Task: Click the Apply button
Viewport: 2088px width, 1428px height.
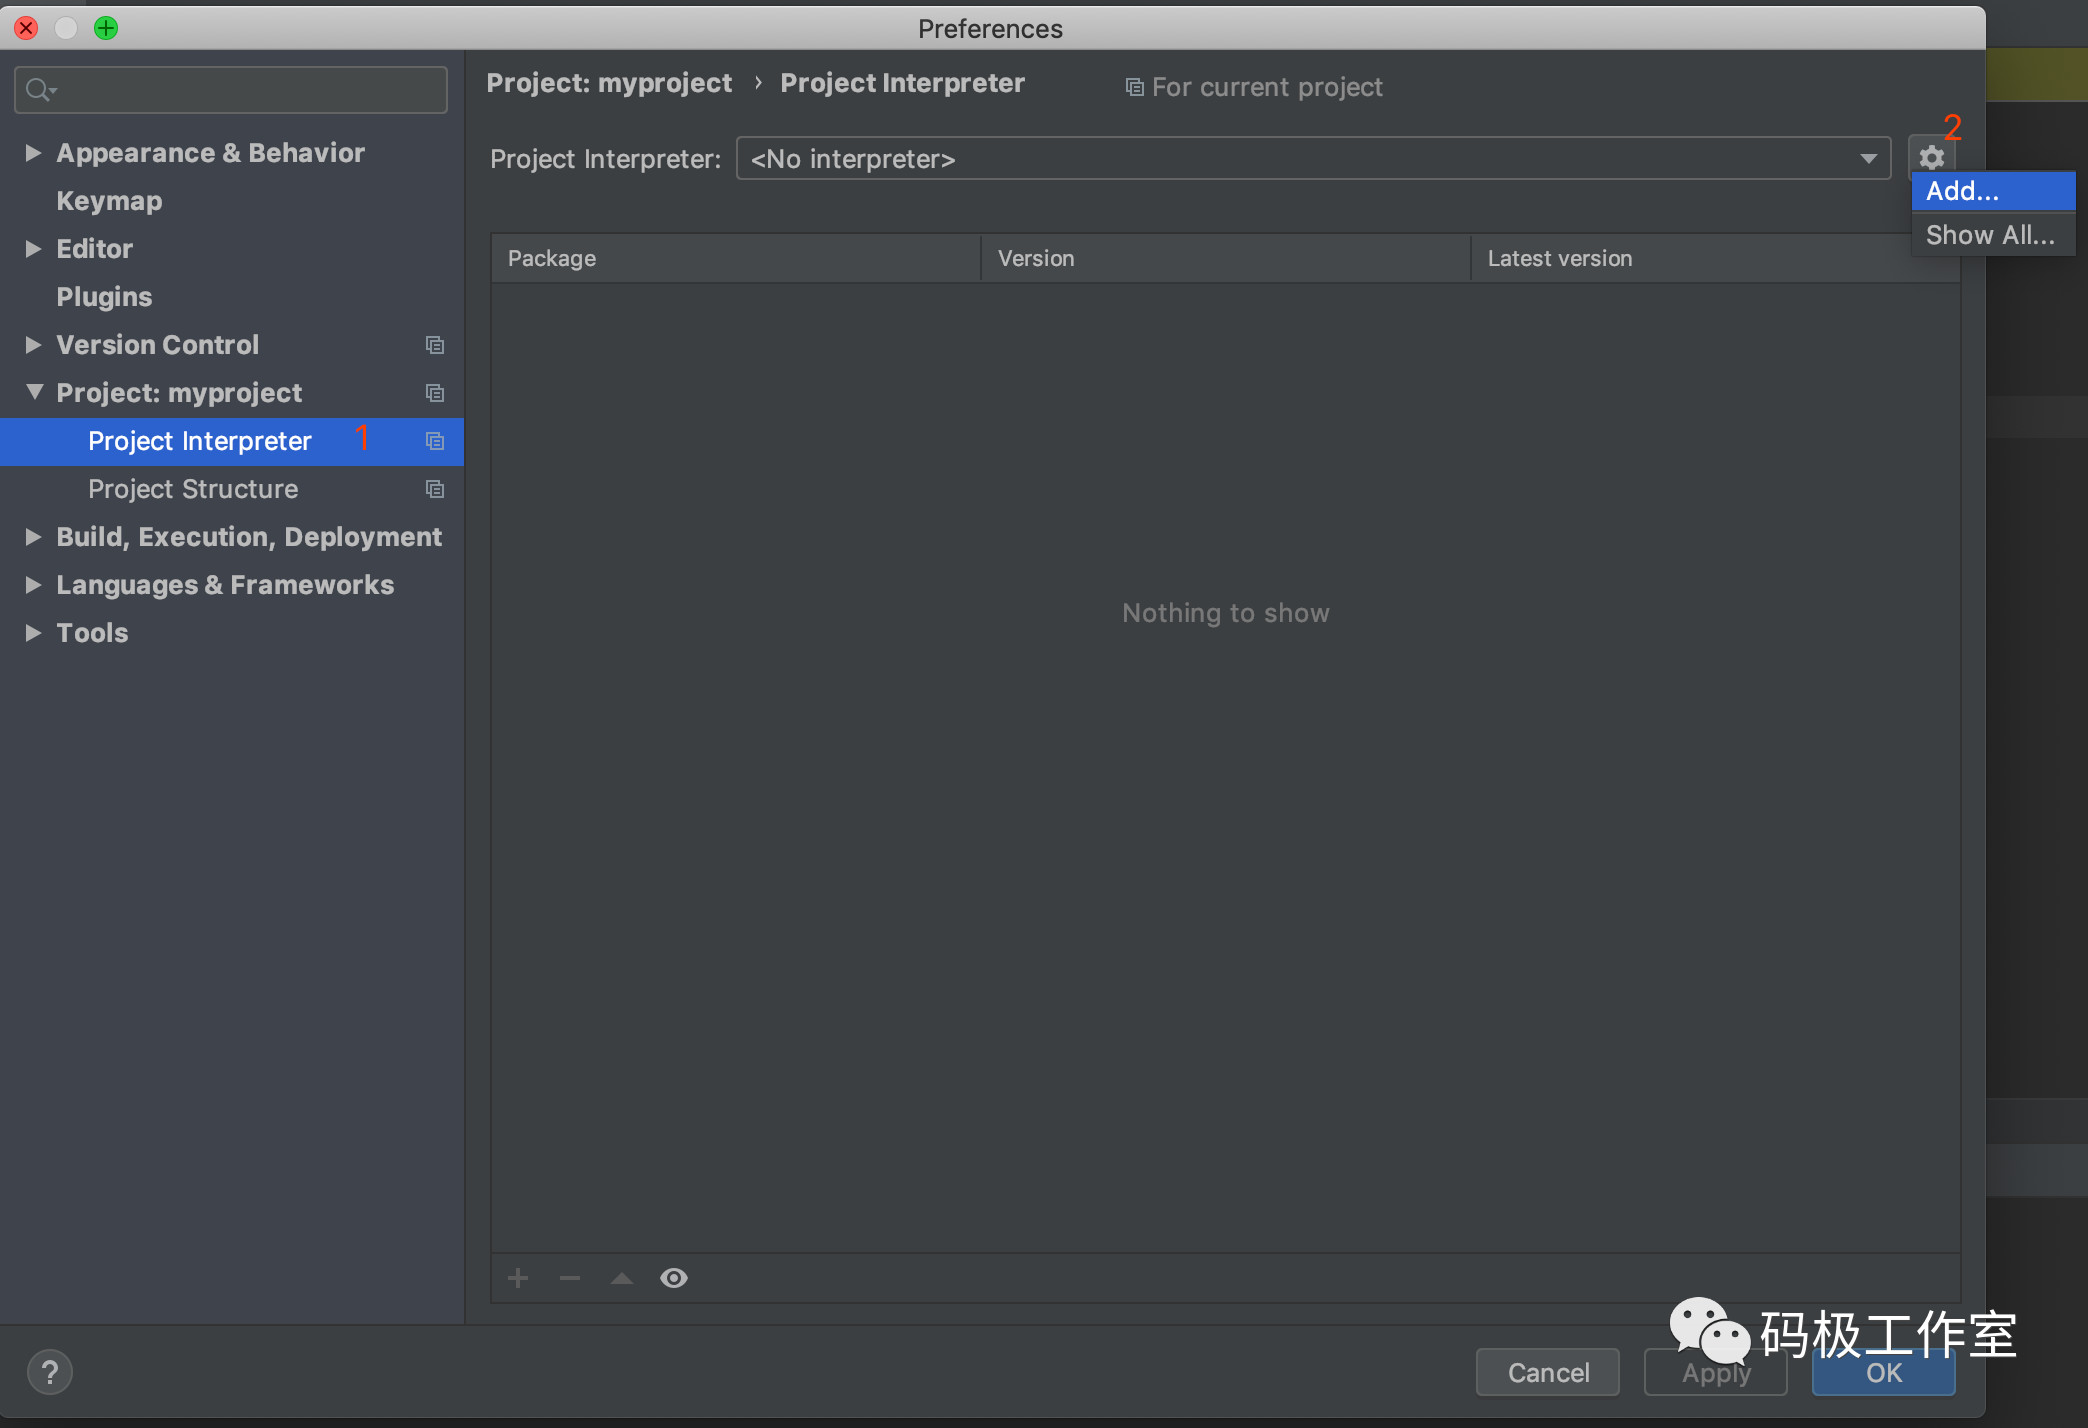Action: coord(1714,1371)
